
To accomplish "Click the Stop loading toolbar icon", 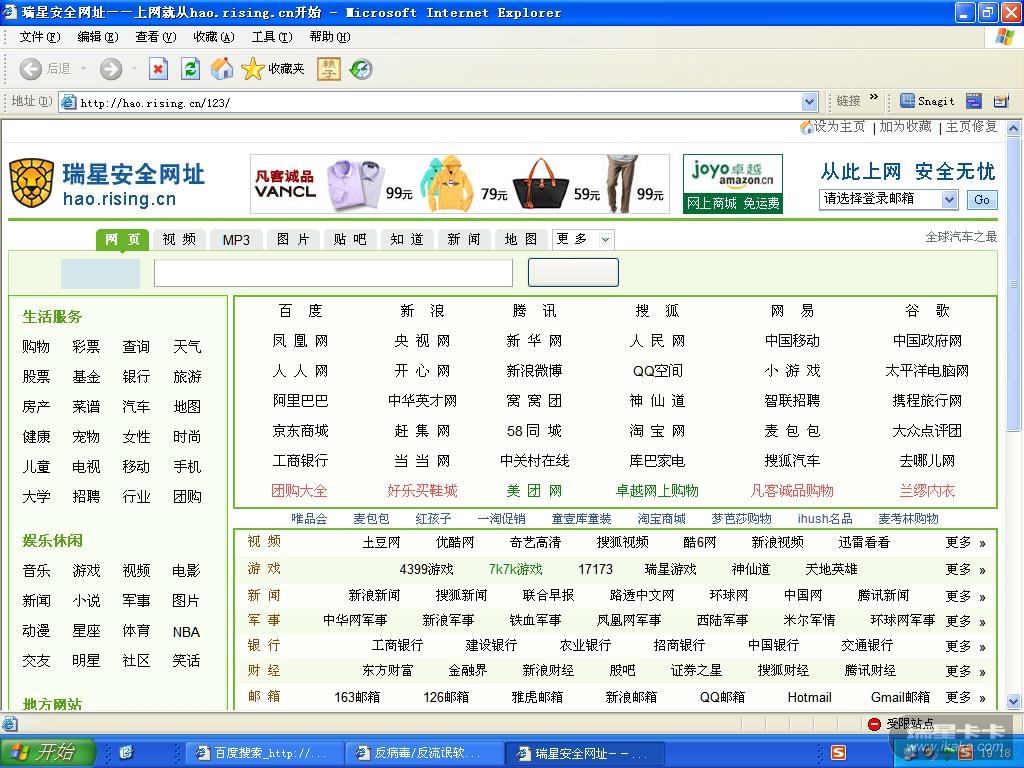I will (158, 69).
